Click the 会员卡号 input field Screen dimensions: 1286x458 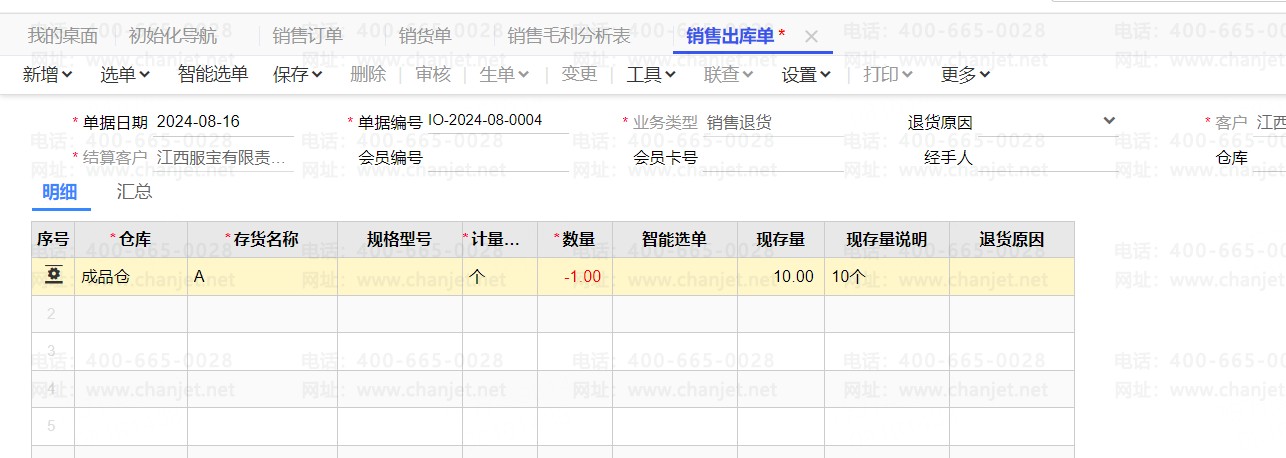tap(772, 157)
